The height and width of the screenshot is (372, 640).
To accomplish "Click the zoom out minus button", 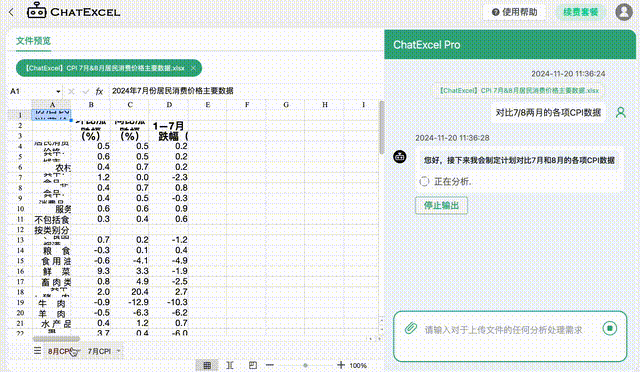I will [x=270, y=365].
